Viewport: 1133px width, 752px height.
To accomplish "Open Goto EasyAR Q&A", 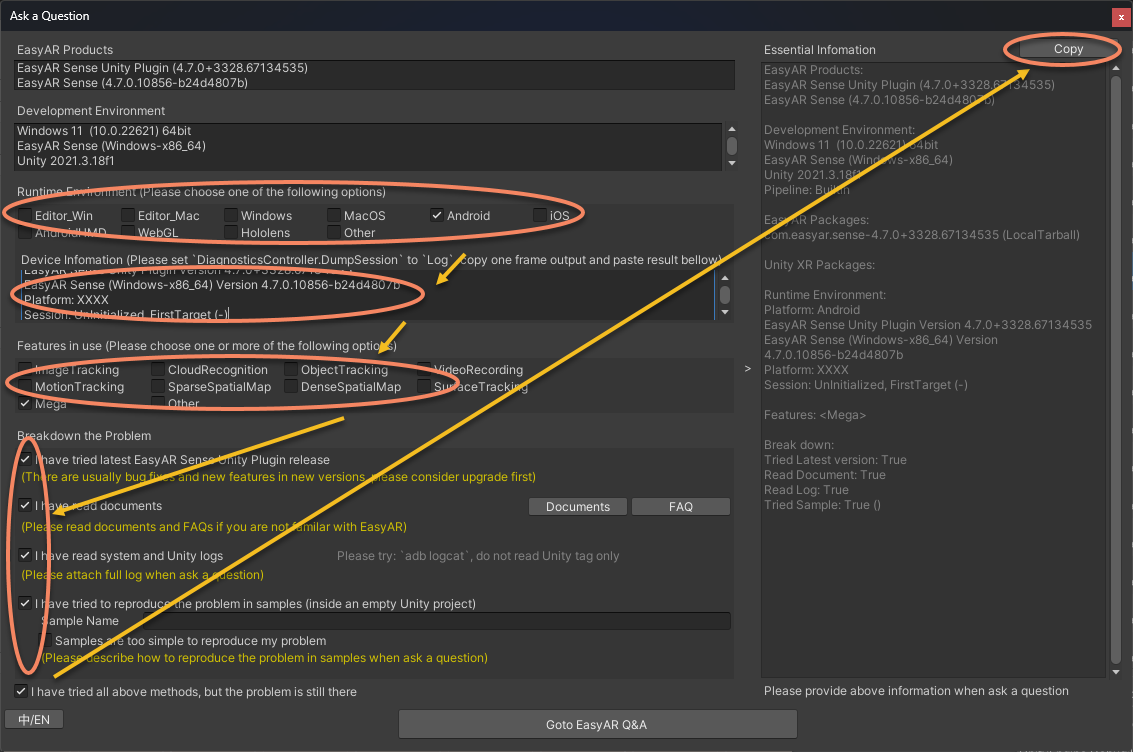I will pos(597,724).
